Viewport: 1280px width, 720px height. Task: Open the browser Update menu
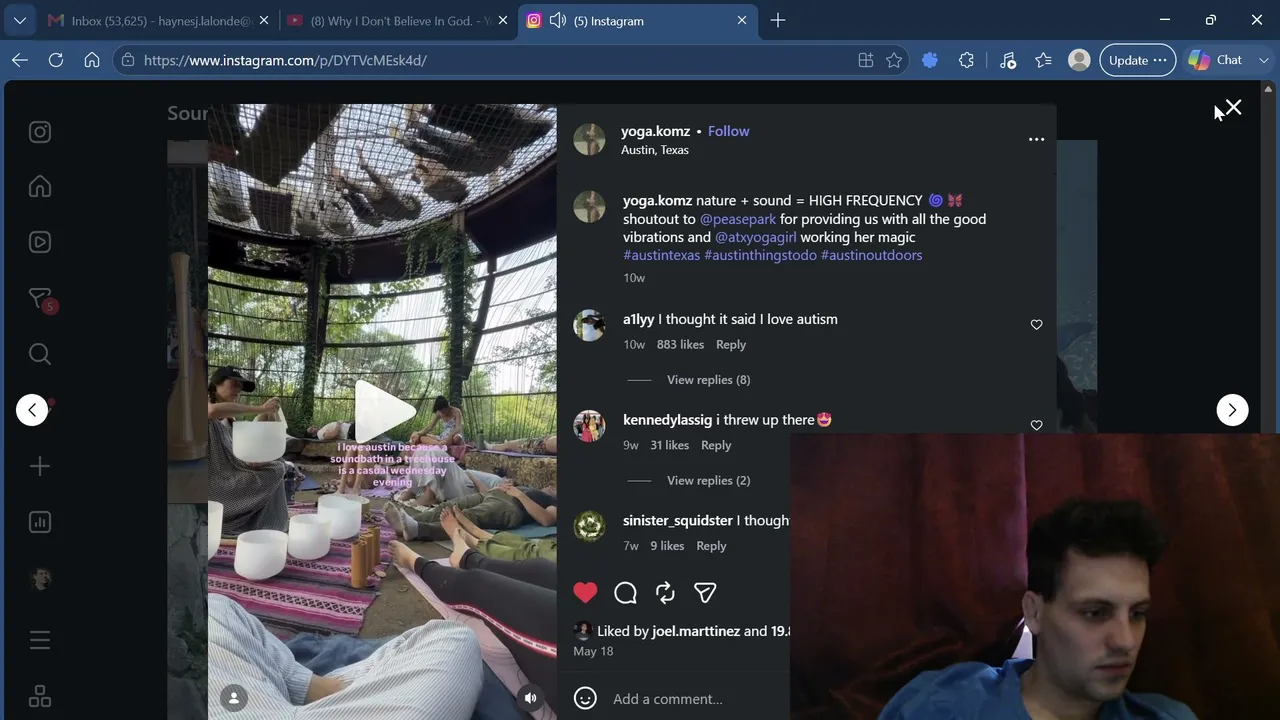coord(1138,60)
